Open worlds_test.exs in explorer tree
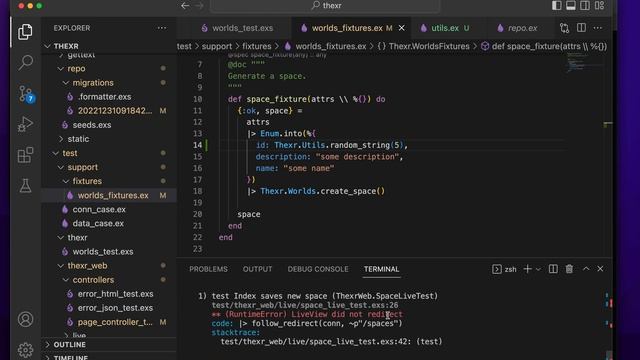The height and width of the screenshot is (360, 640). tap(103, 251)
